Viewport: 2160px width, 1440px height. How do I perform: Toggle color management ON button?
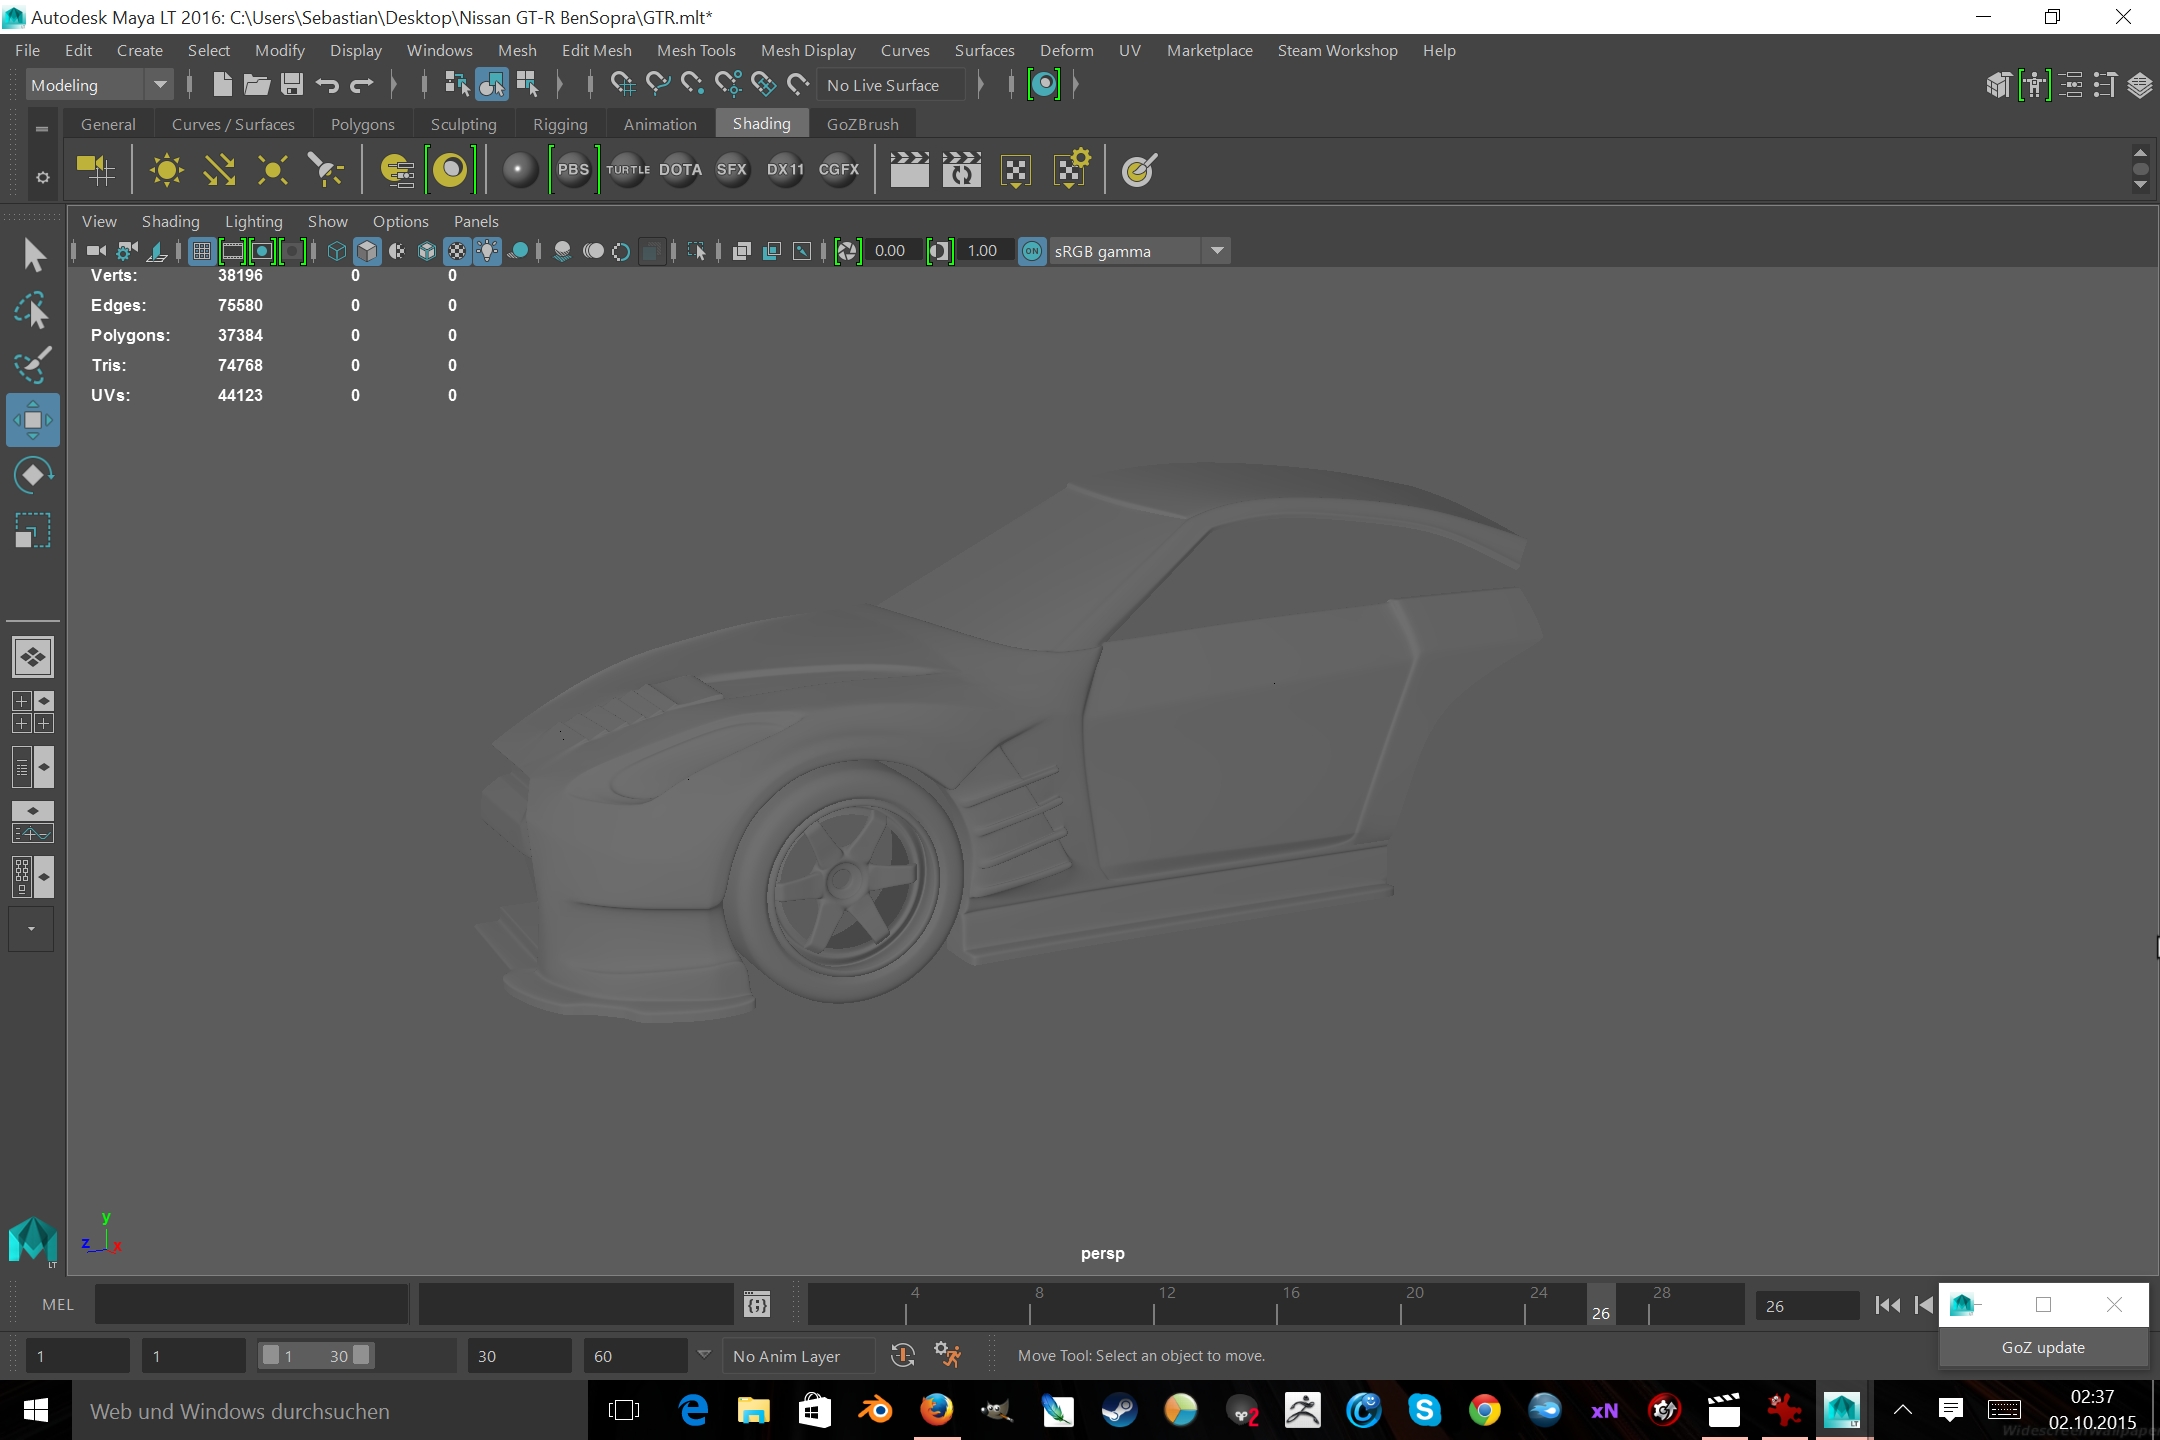click(1032, 251)
